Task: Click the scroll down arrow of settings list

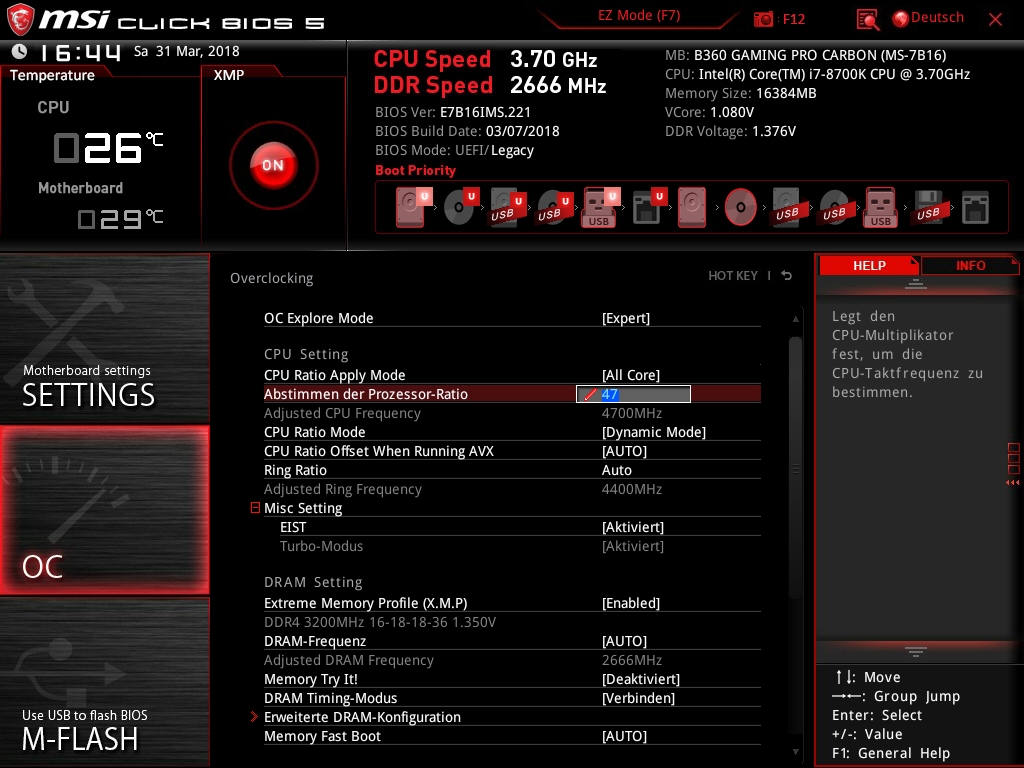Action: tap(795, 752)
